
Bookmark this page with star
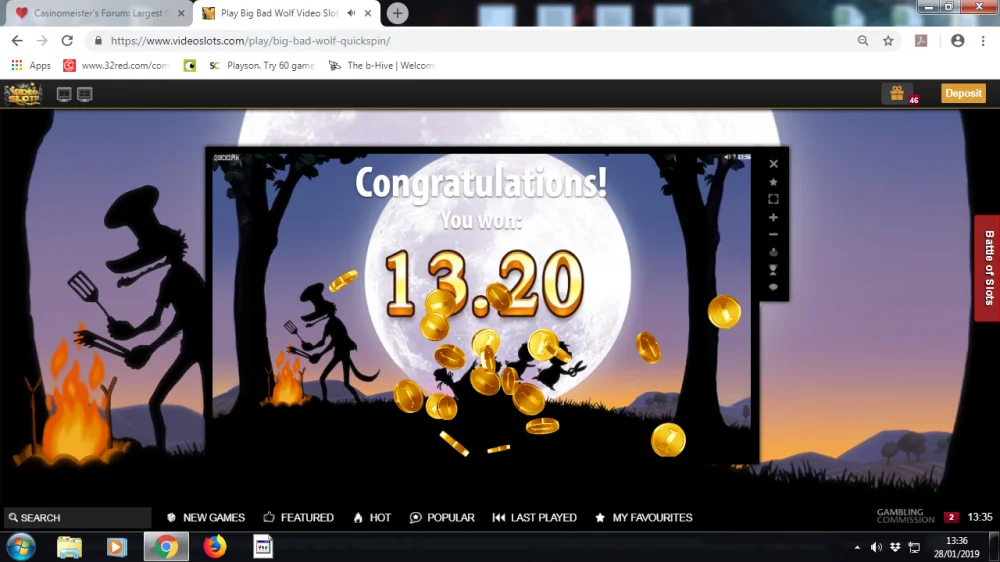[888, 41]
